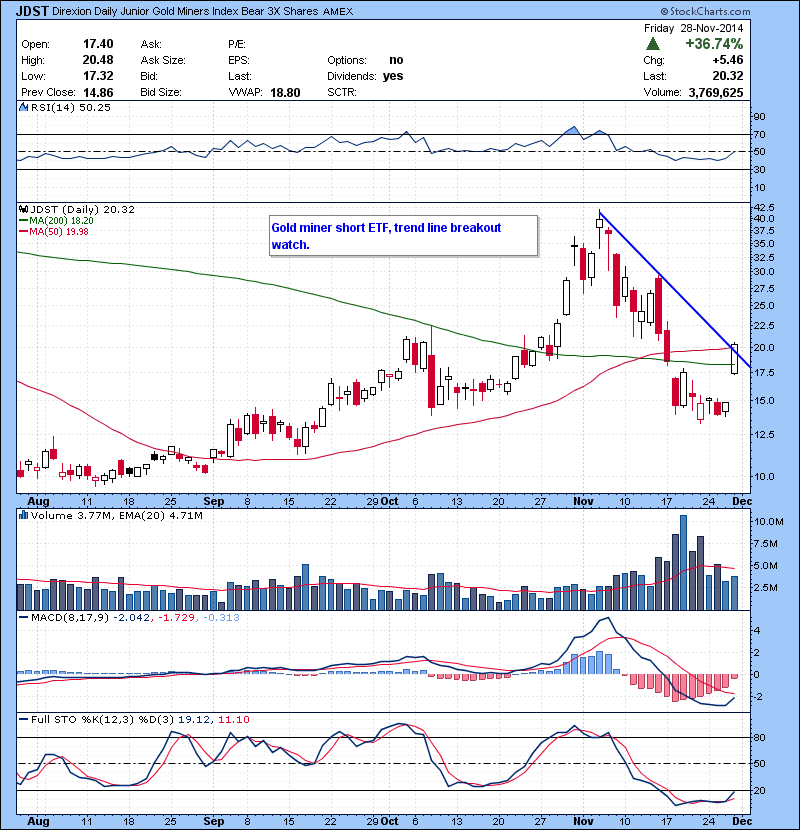Click the +36.74% percent change value
The width and height of the screenshot is (800, 830).
714,43
